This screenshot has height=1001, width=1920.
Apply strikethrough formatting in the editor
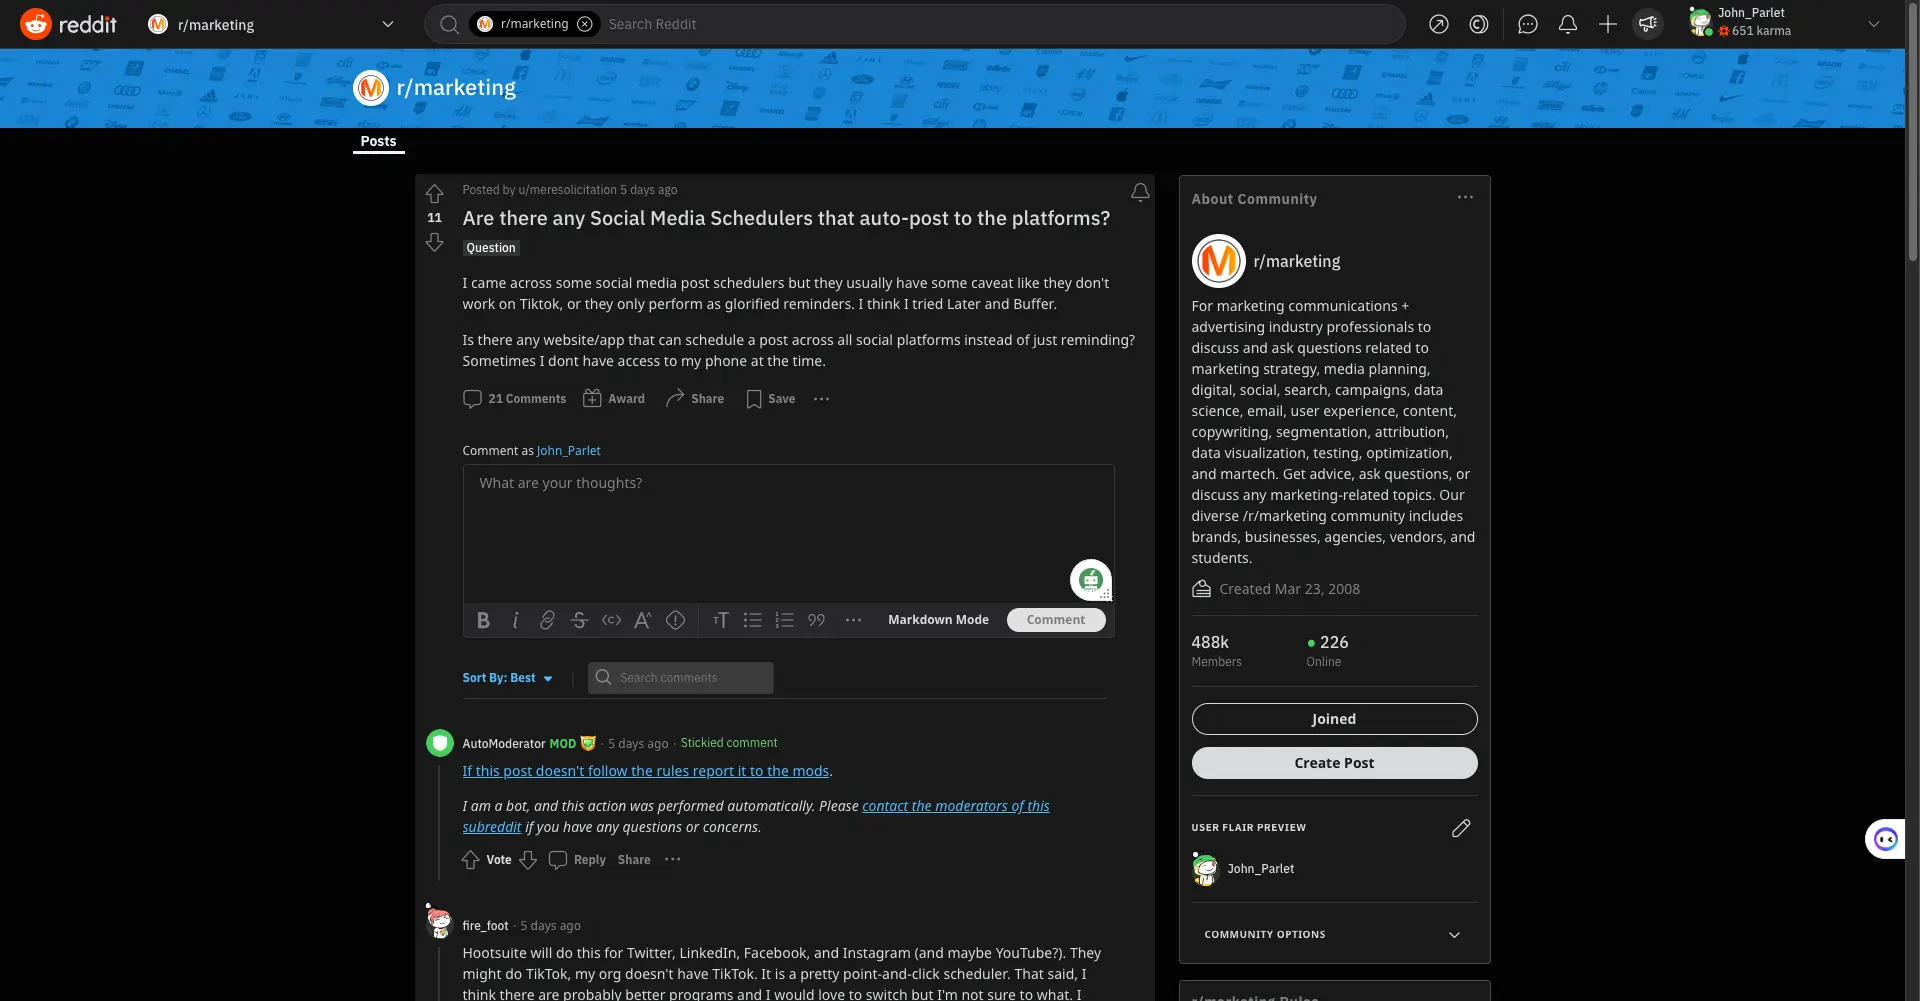pyautogui.click(x=579, y=621)
